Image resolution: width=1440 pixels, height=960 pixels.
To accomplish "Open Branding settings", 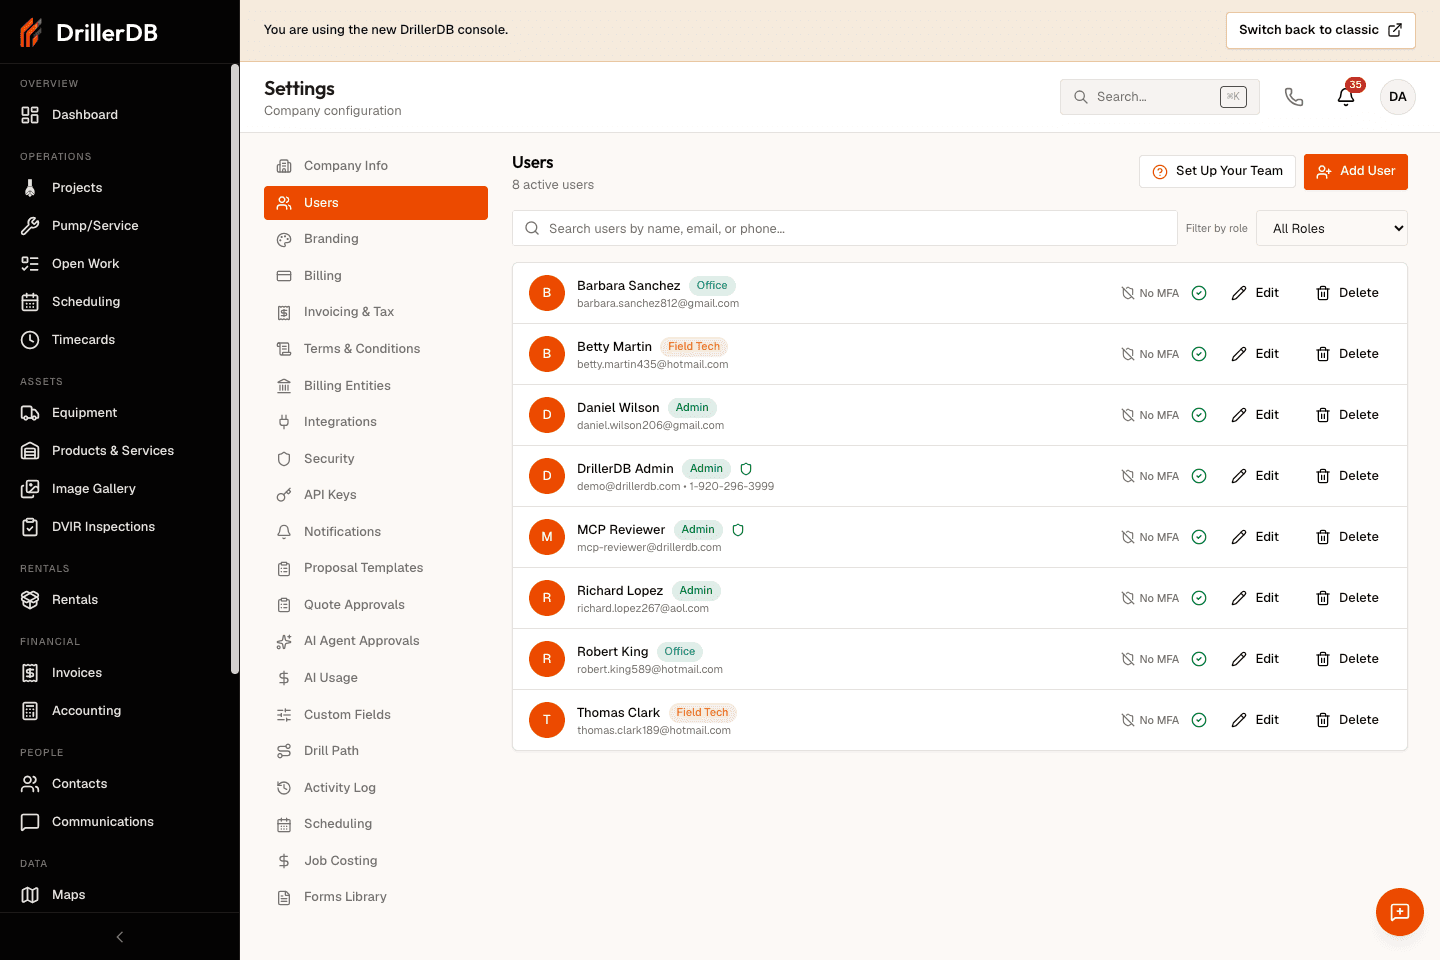I will click(376, 239).
